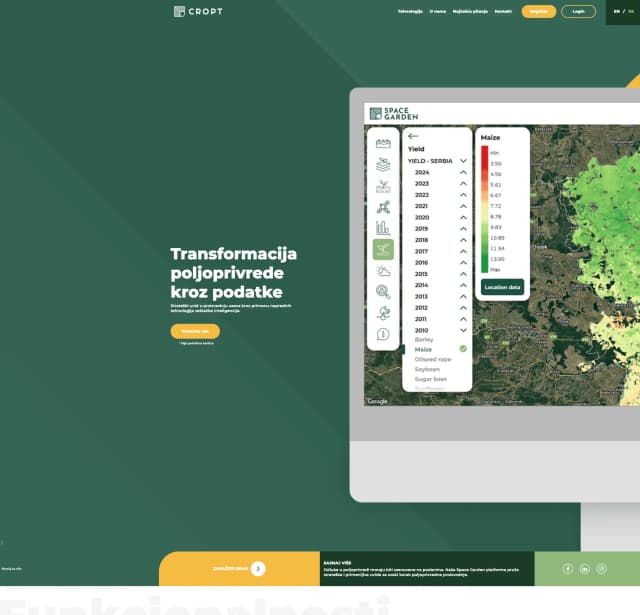Click the Cropt logo in header

pyautogui.click(x=198, y=11)
